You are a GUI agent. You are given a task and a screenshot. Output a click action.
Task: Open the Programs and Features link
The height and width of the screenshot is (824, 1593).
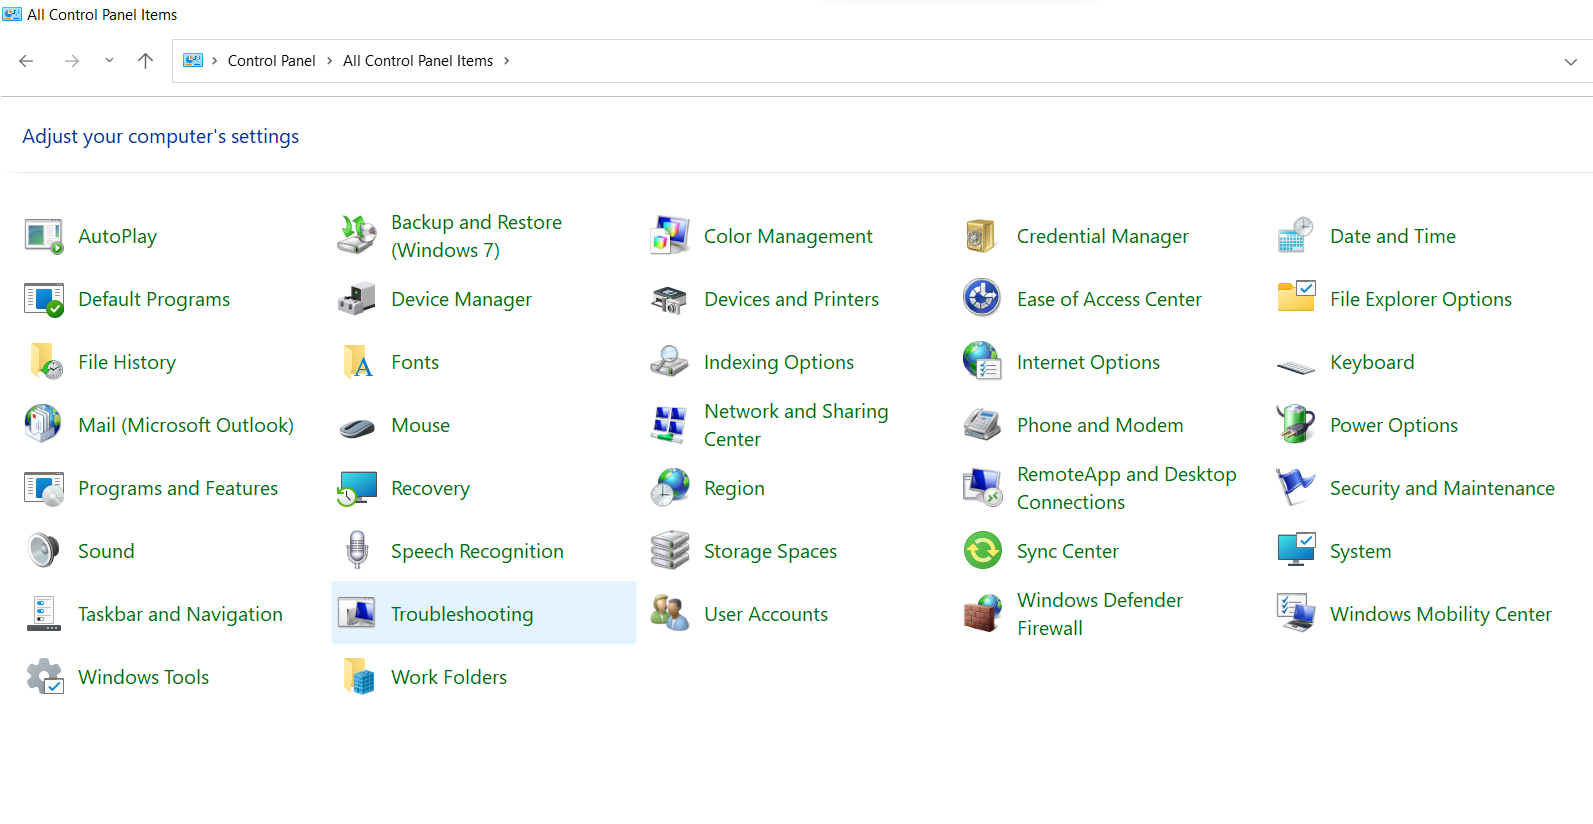click(x=178, y=488)
